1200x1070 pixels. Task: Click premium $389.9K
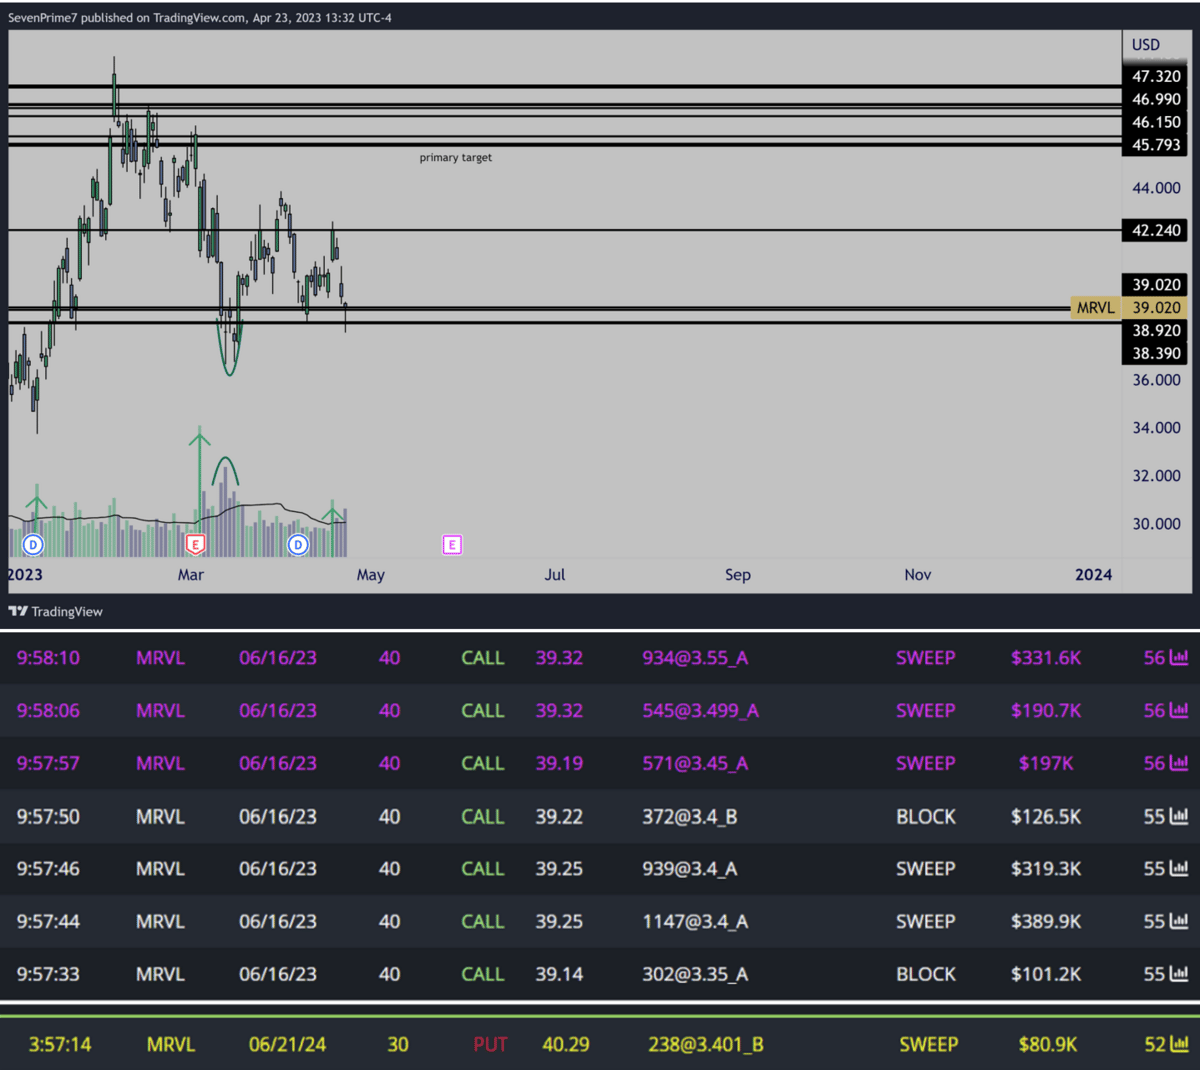[1046, 922]
